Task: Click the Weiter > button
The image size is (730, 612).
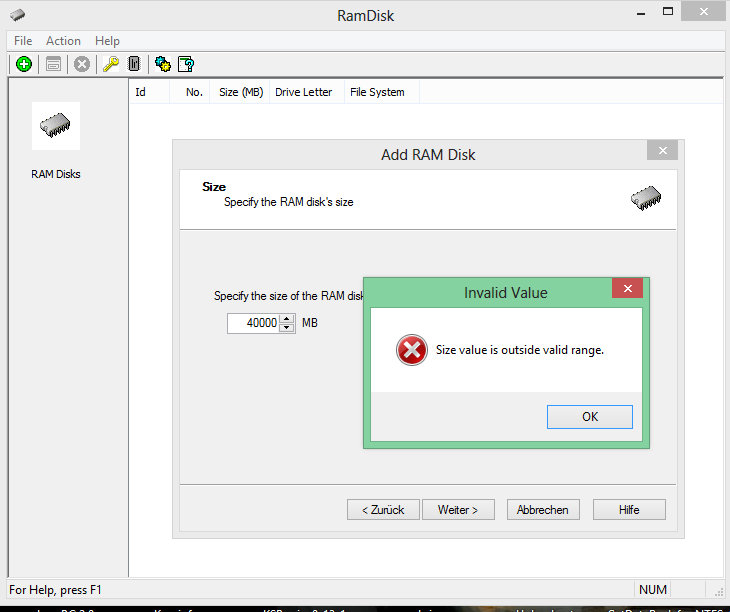Action: click(x=458, y=510)
